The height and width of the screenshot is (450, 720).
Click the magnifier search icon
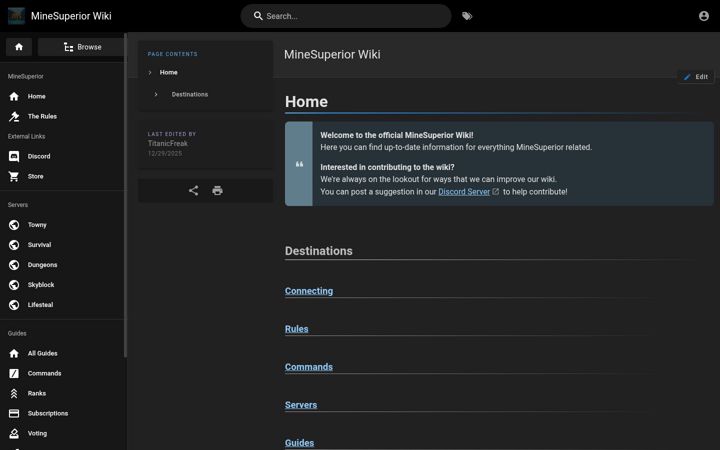click(258, 16)
